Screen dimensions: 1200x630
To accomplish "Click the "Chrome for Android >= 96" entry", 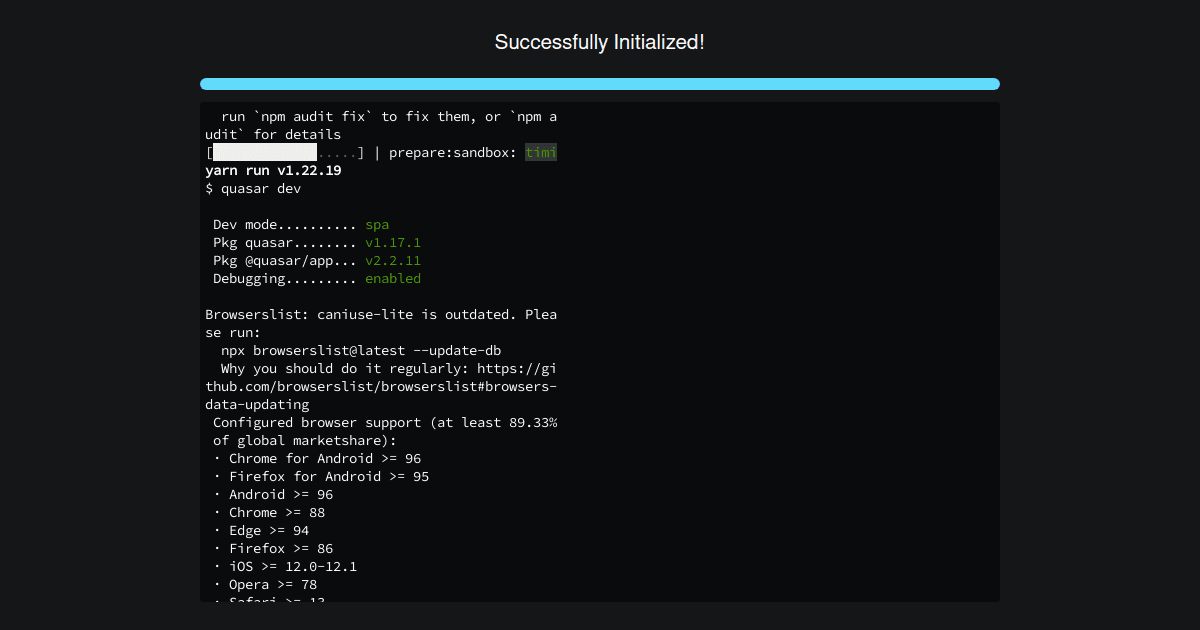I will (x=317, y=458).
